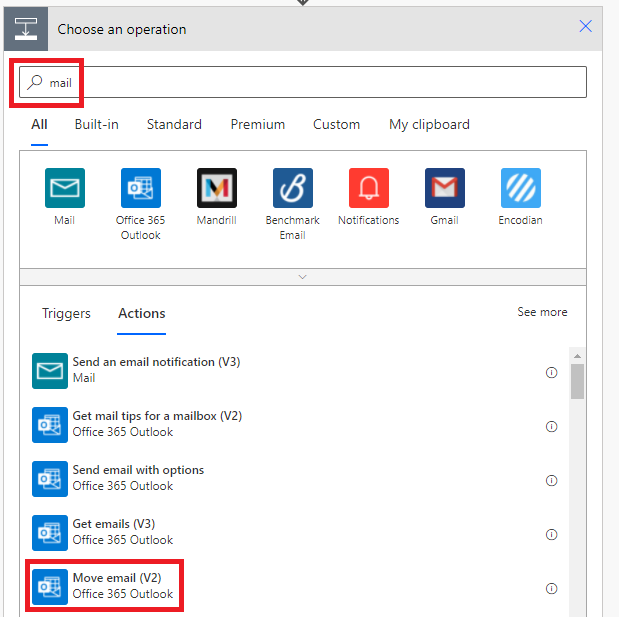This screenshot has width=619, height=617.
Task: Click the Send an email notification (V3) icon
Action: click(x=50, y=371)
